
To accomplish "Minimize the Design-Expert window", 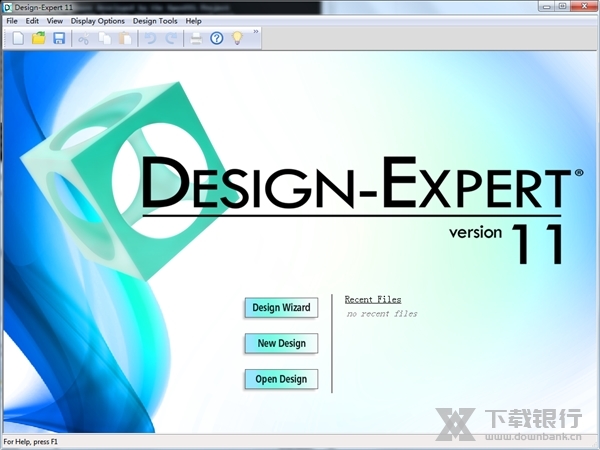I will pyautogui.click(x=546, y=7).
